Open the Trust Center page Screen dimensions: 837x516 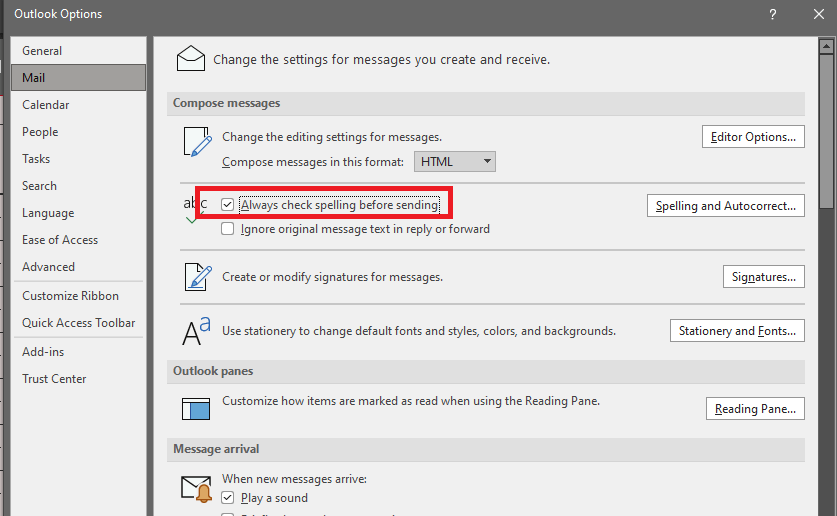click(78, 379)
